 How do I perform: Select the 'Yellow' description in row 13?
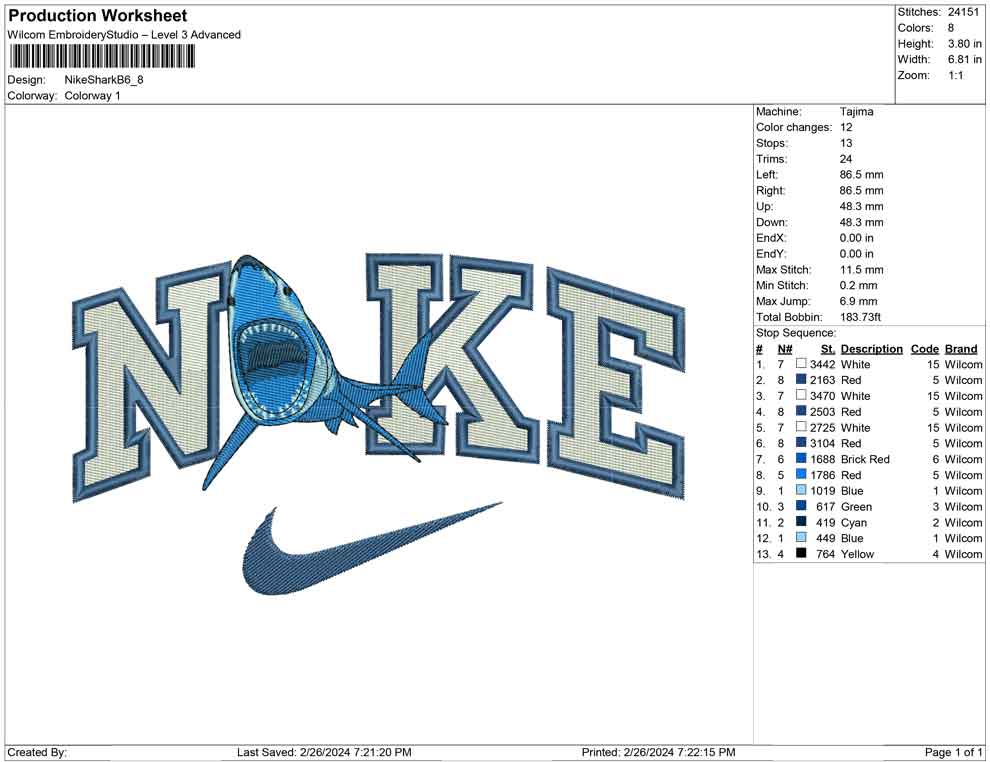[x=857, y=554]
